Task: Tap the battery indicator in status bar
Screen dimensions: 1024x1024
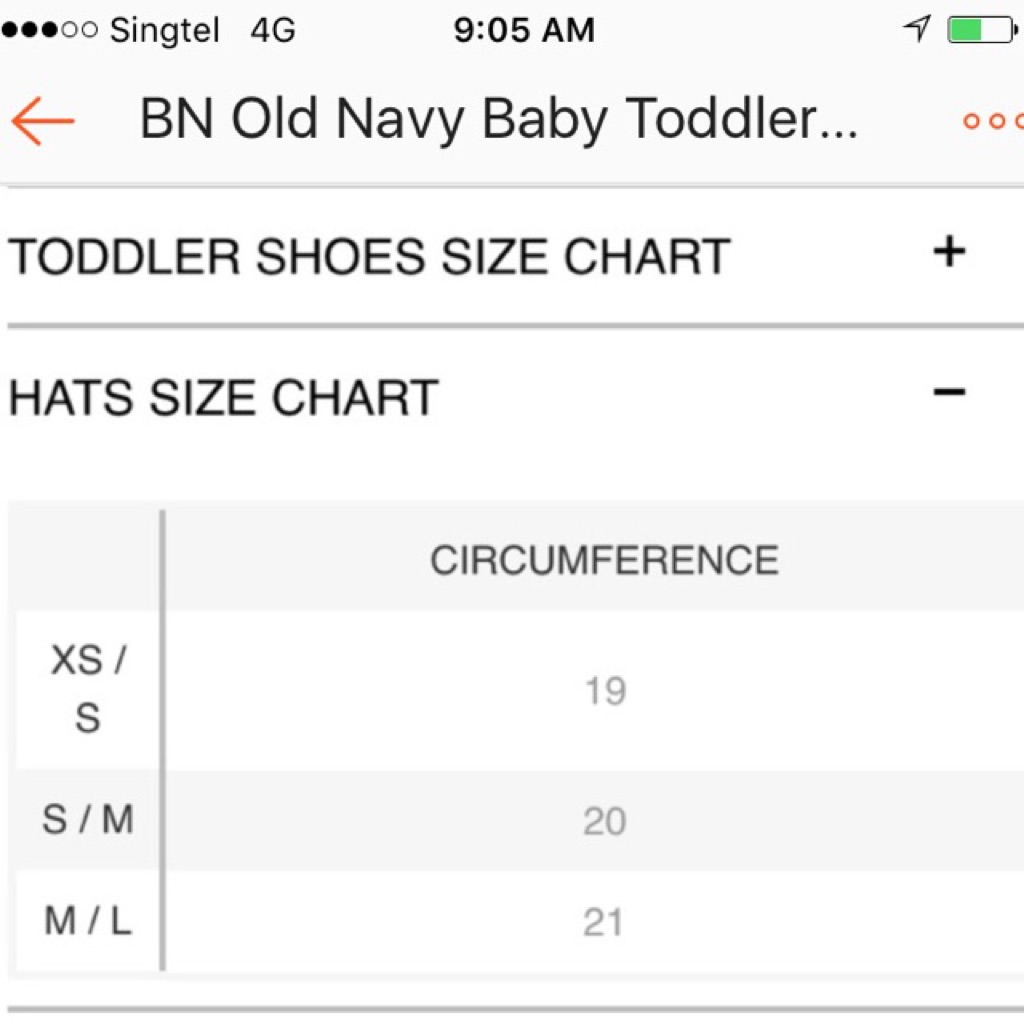Action: coord(982,30)
